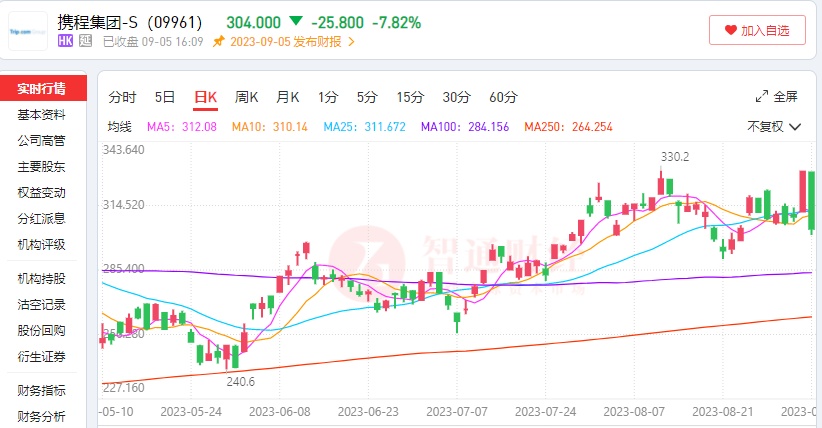The image size is (822, 428).
Task: Click the current price 304.000
Action: (x=254, y=23)
